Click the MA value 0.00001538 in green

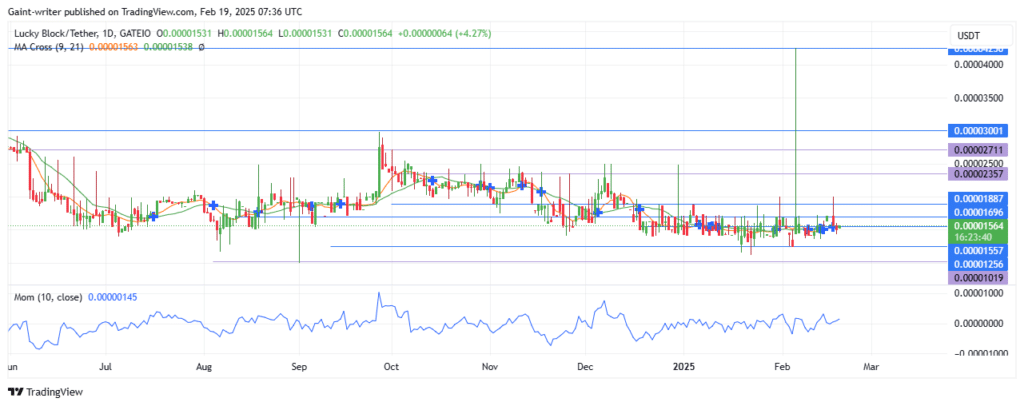click(168, 47)
